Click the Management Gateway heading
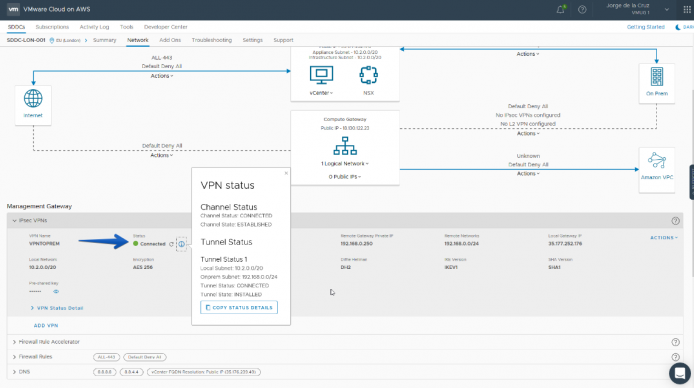694x388 pixels. [x=39, y=206]
